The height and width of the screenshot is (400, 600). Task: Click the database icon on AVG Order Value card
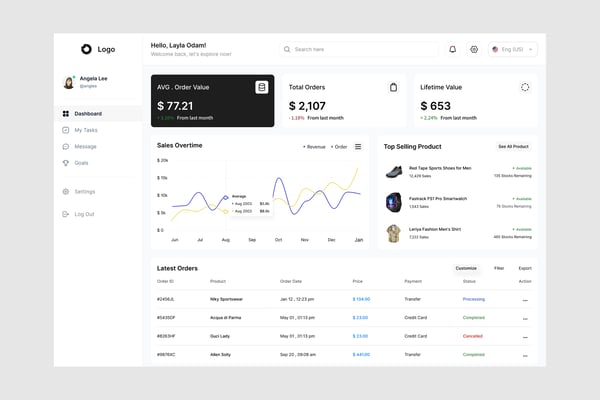[x=262, y=87]
